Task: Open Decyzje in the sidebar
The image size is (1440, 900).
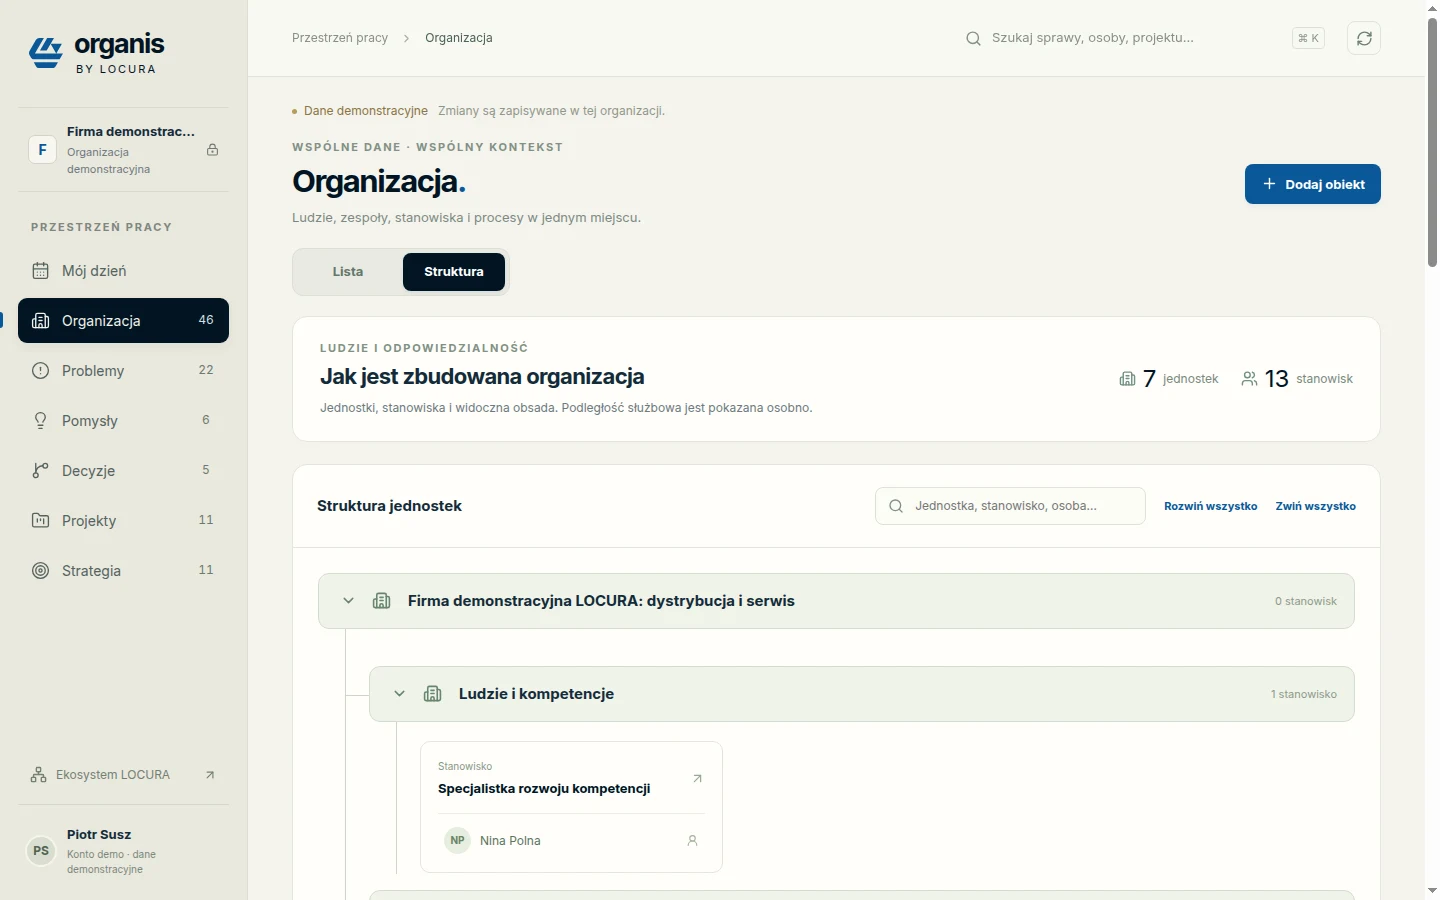Action: 123,471
